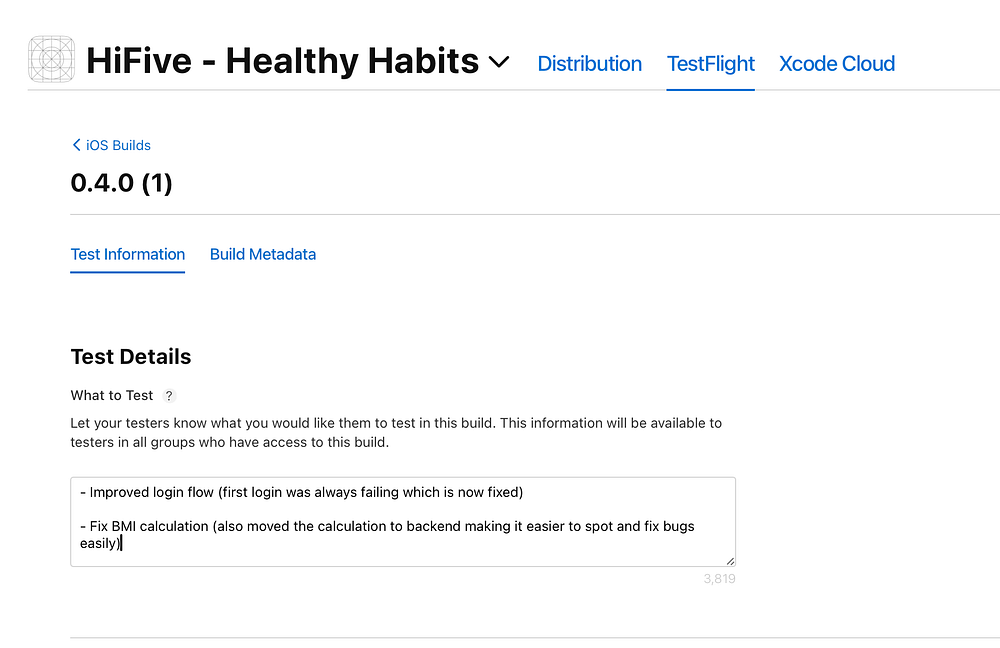Click the 0.4.0 (1) build version heading
Image resolution: width=1000 pixels, height=648 pixels.
121,184
